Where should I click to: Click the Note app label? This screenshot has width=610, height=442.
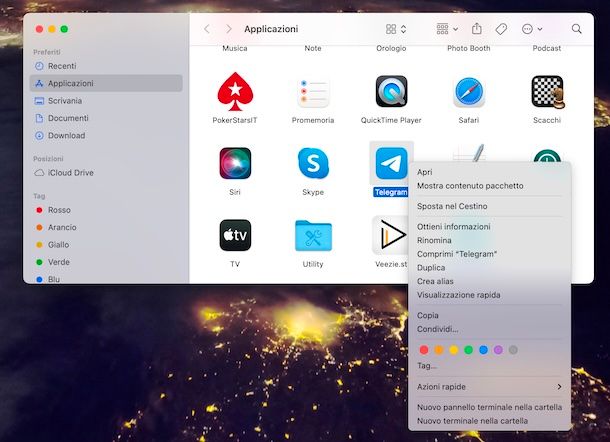click(x=313, y=48)
